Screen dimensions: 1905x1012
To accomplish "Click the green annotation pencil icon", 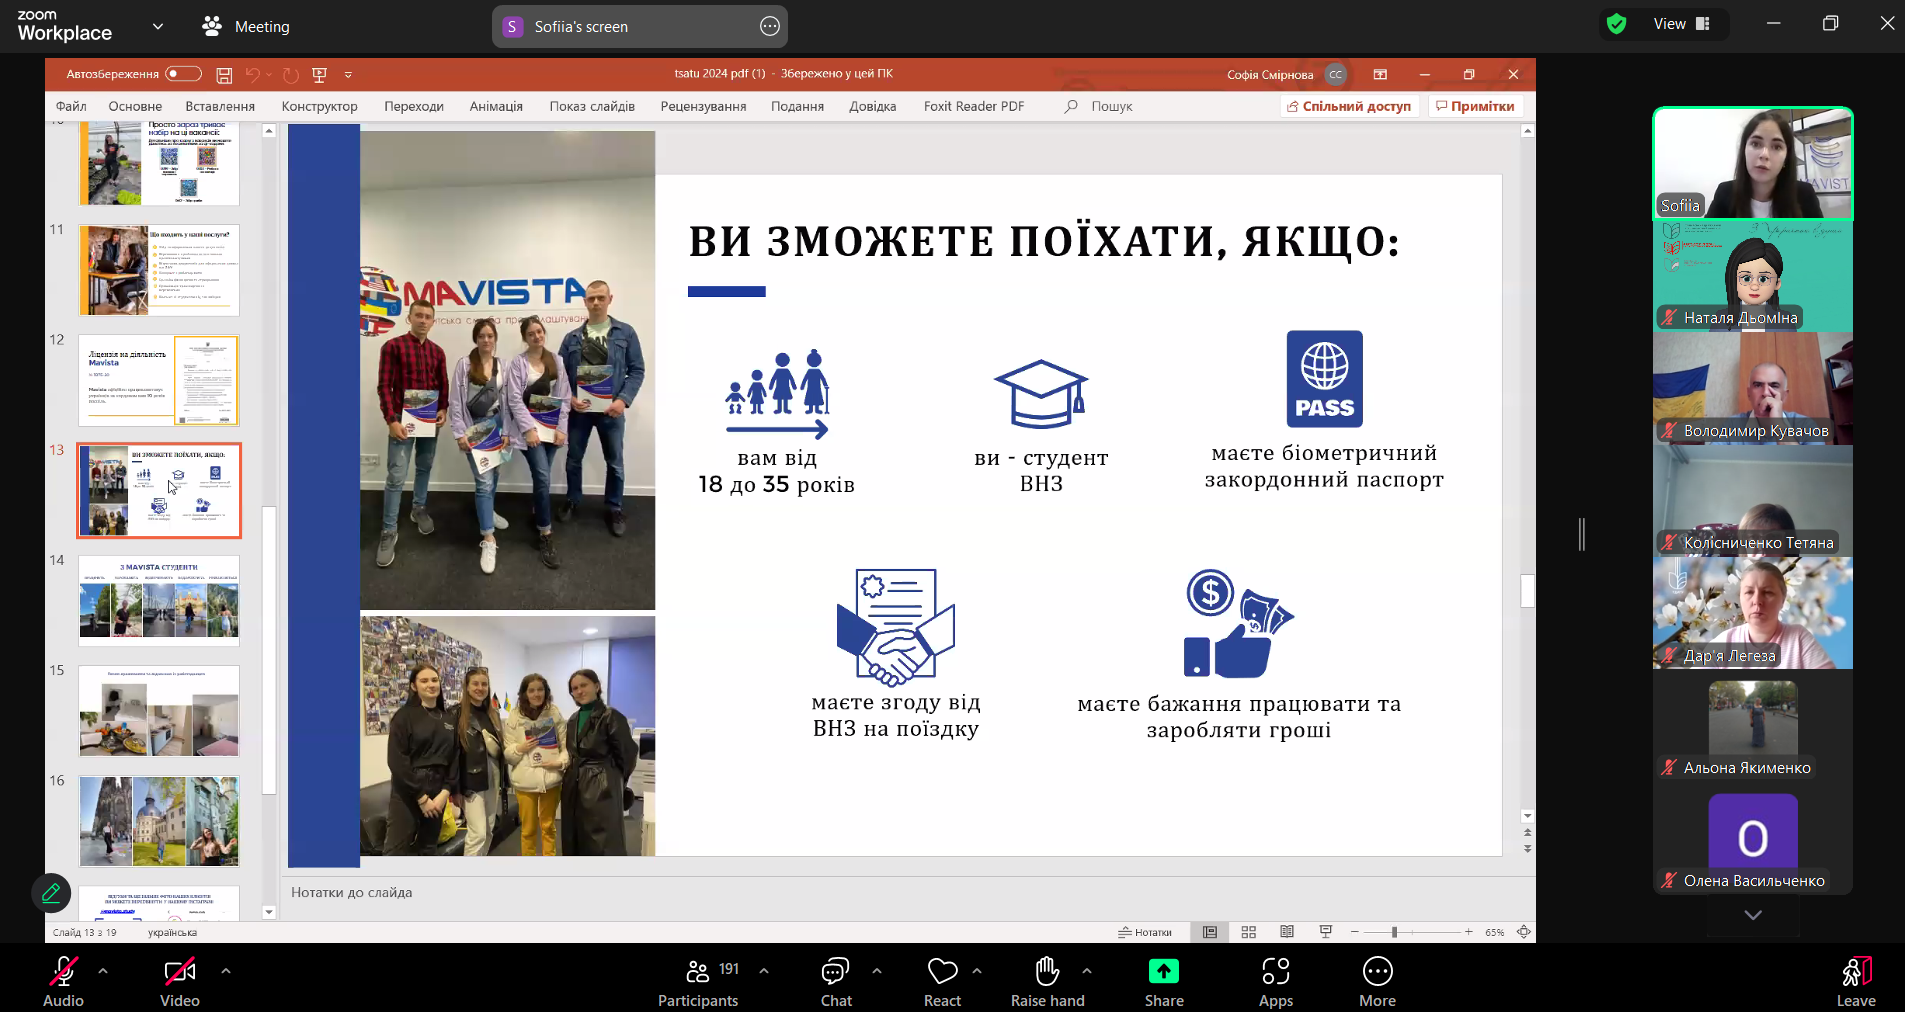I will 51,893.
